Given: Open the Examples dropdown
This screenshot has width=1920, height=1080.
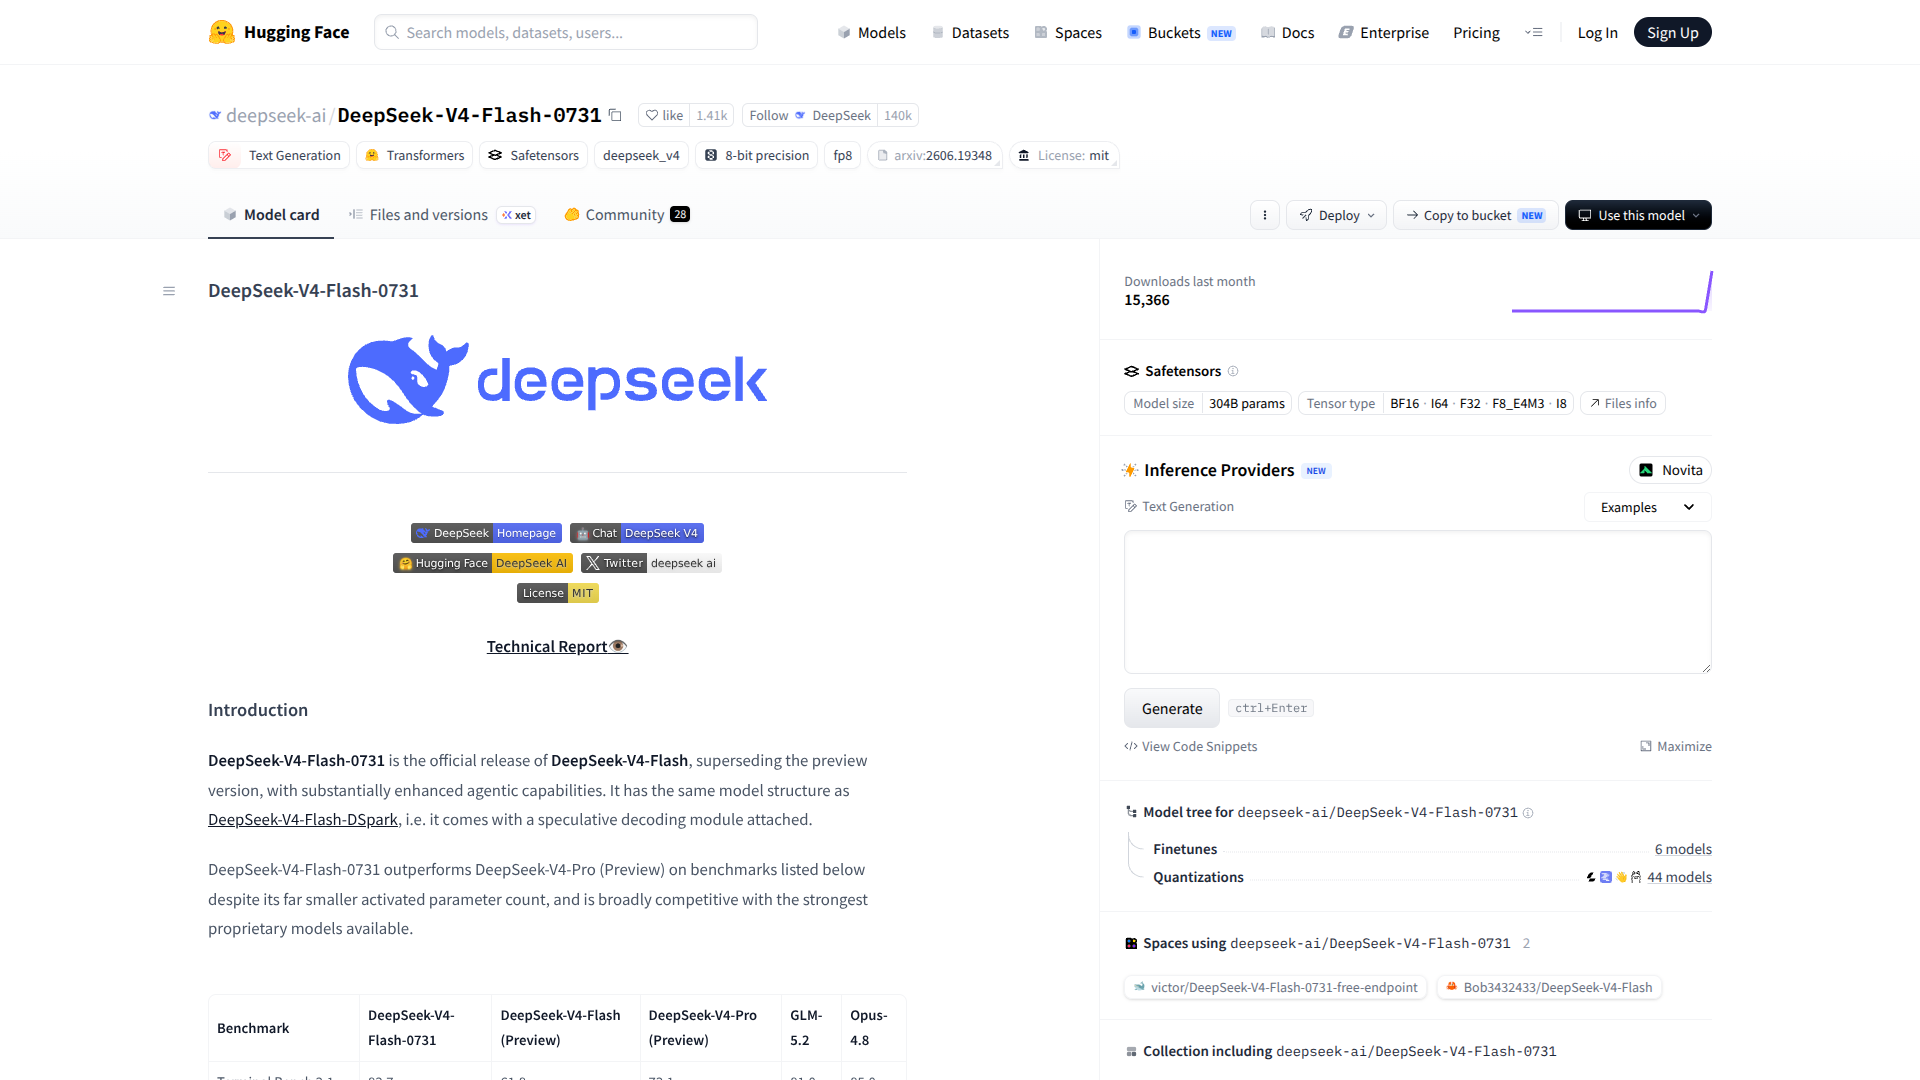Looking at the screenshot, I should (x=1648, y=507).
